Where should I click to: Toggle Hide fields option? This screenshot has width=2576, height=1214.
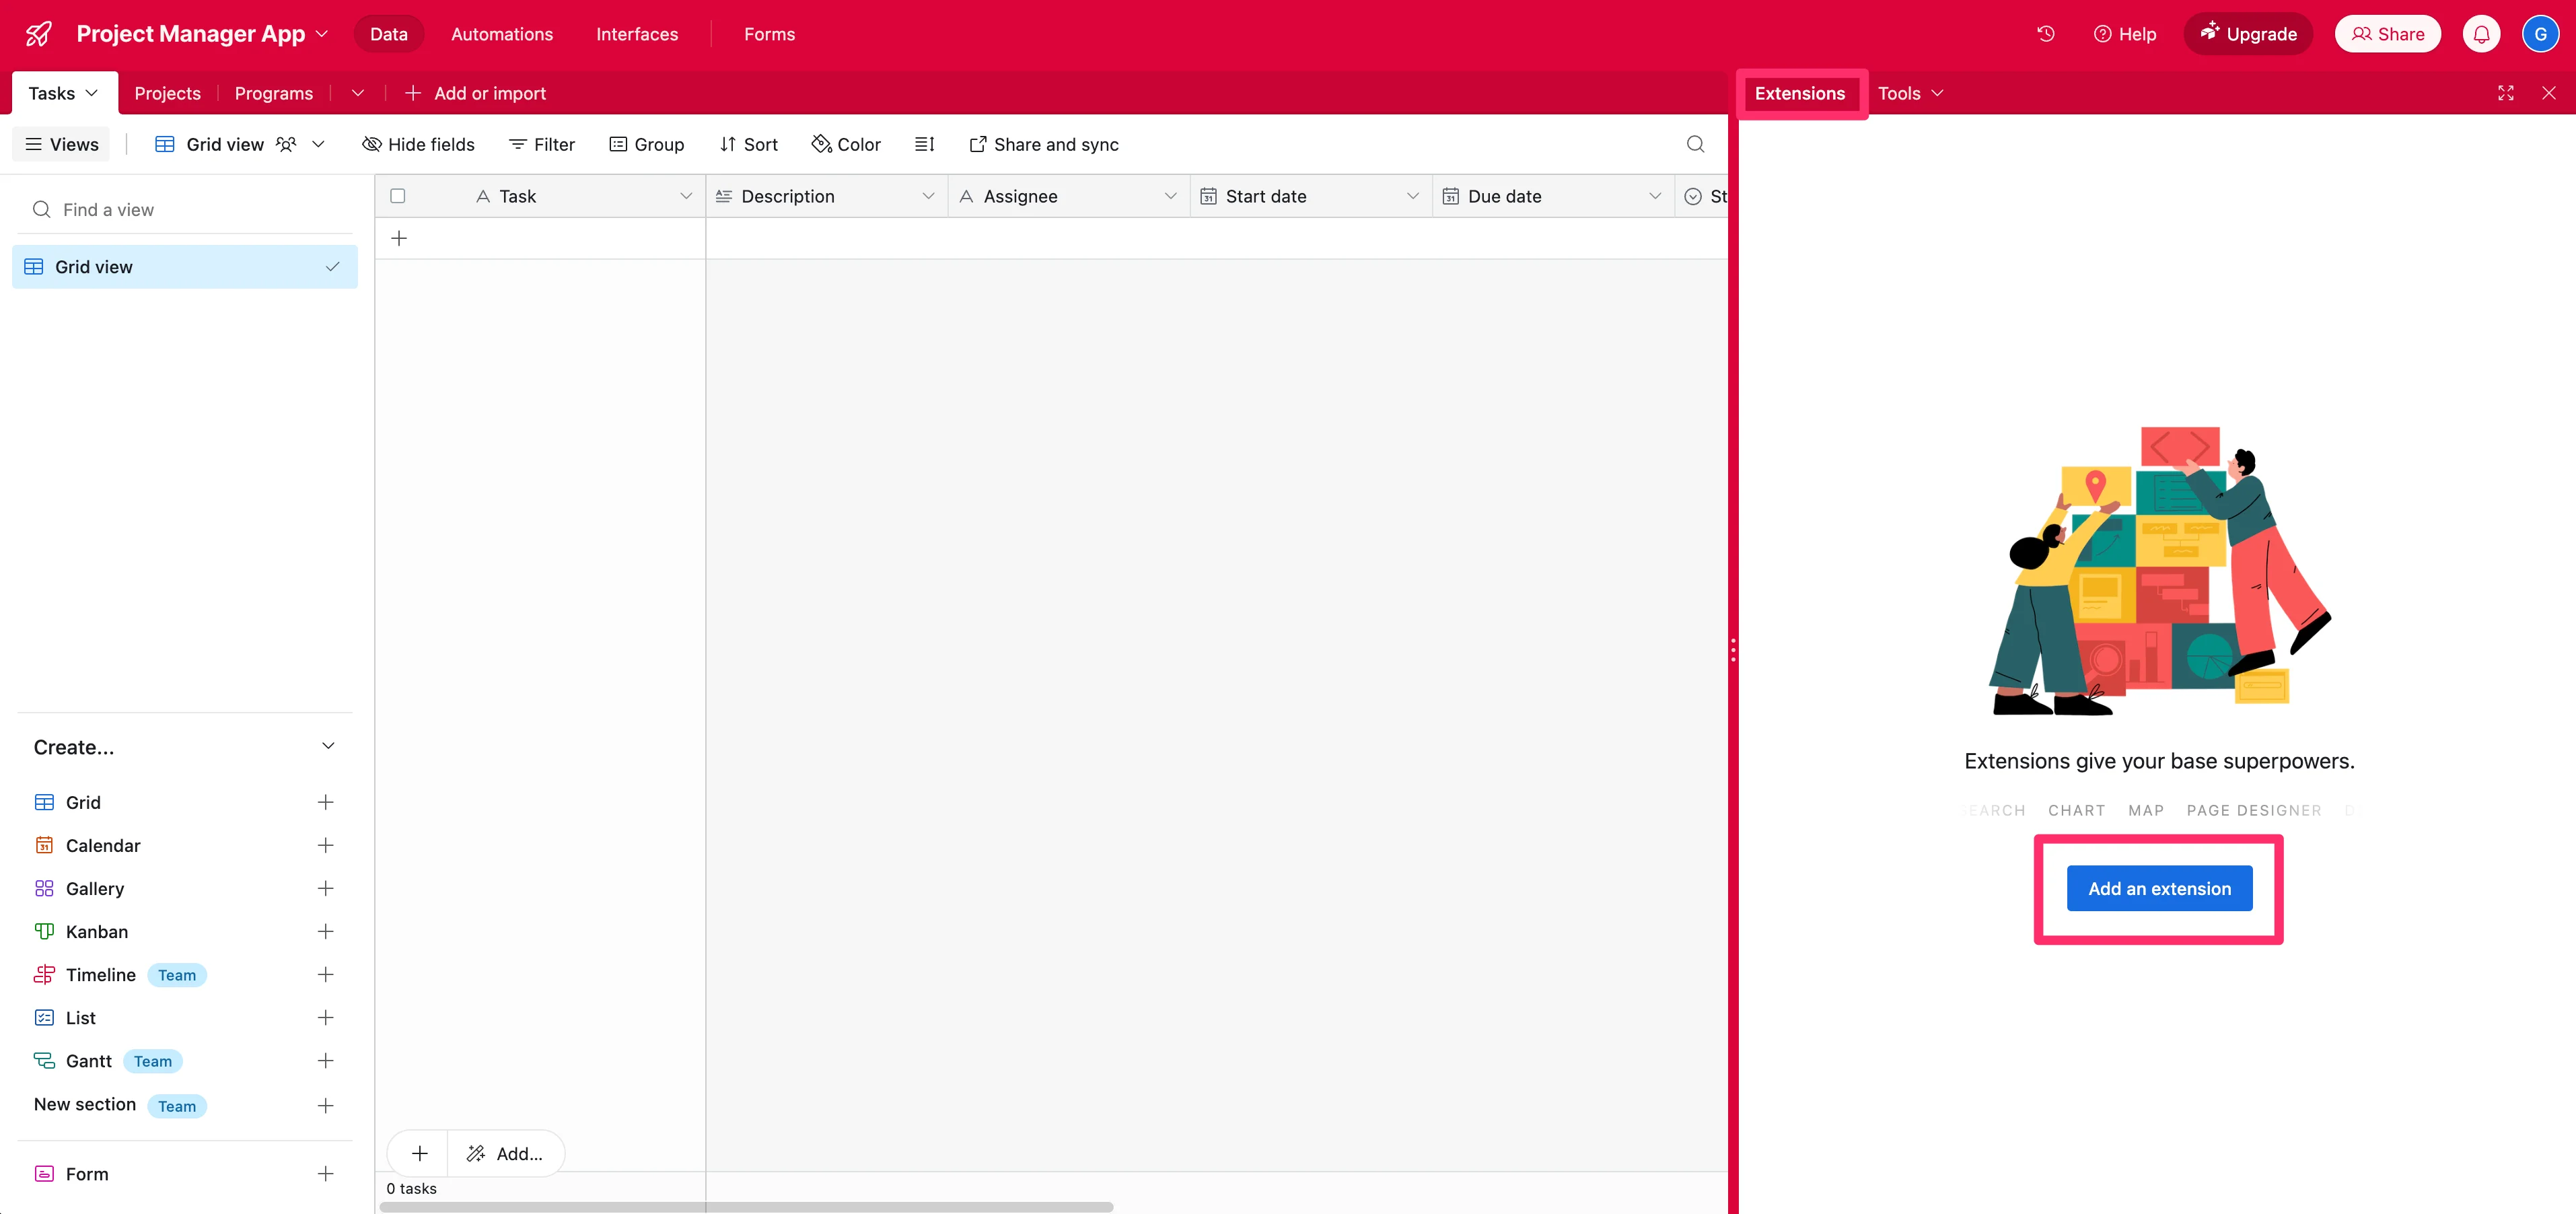(x=418, y=144)
